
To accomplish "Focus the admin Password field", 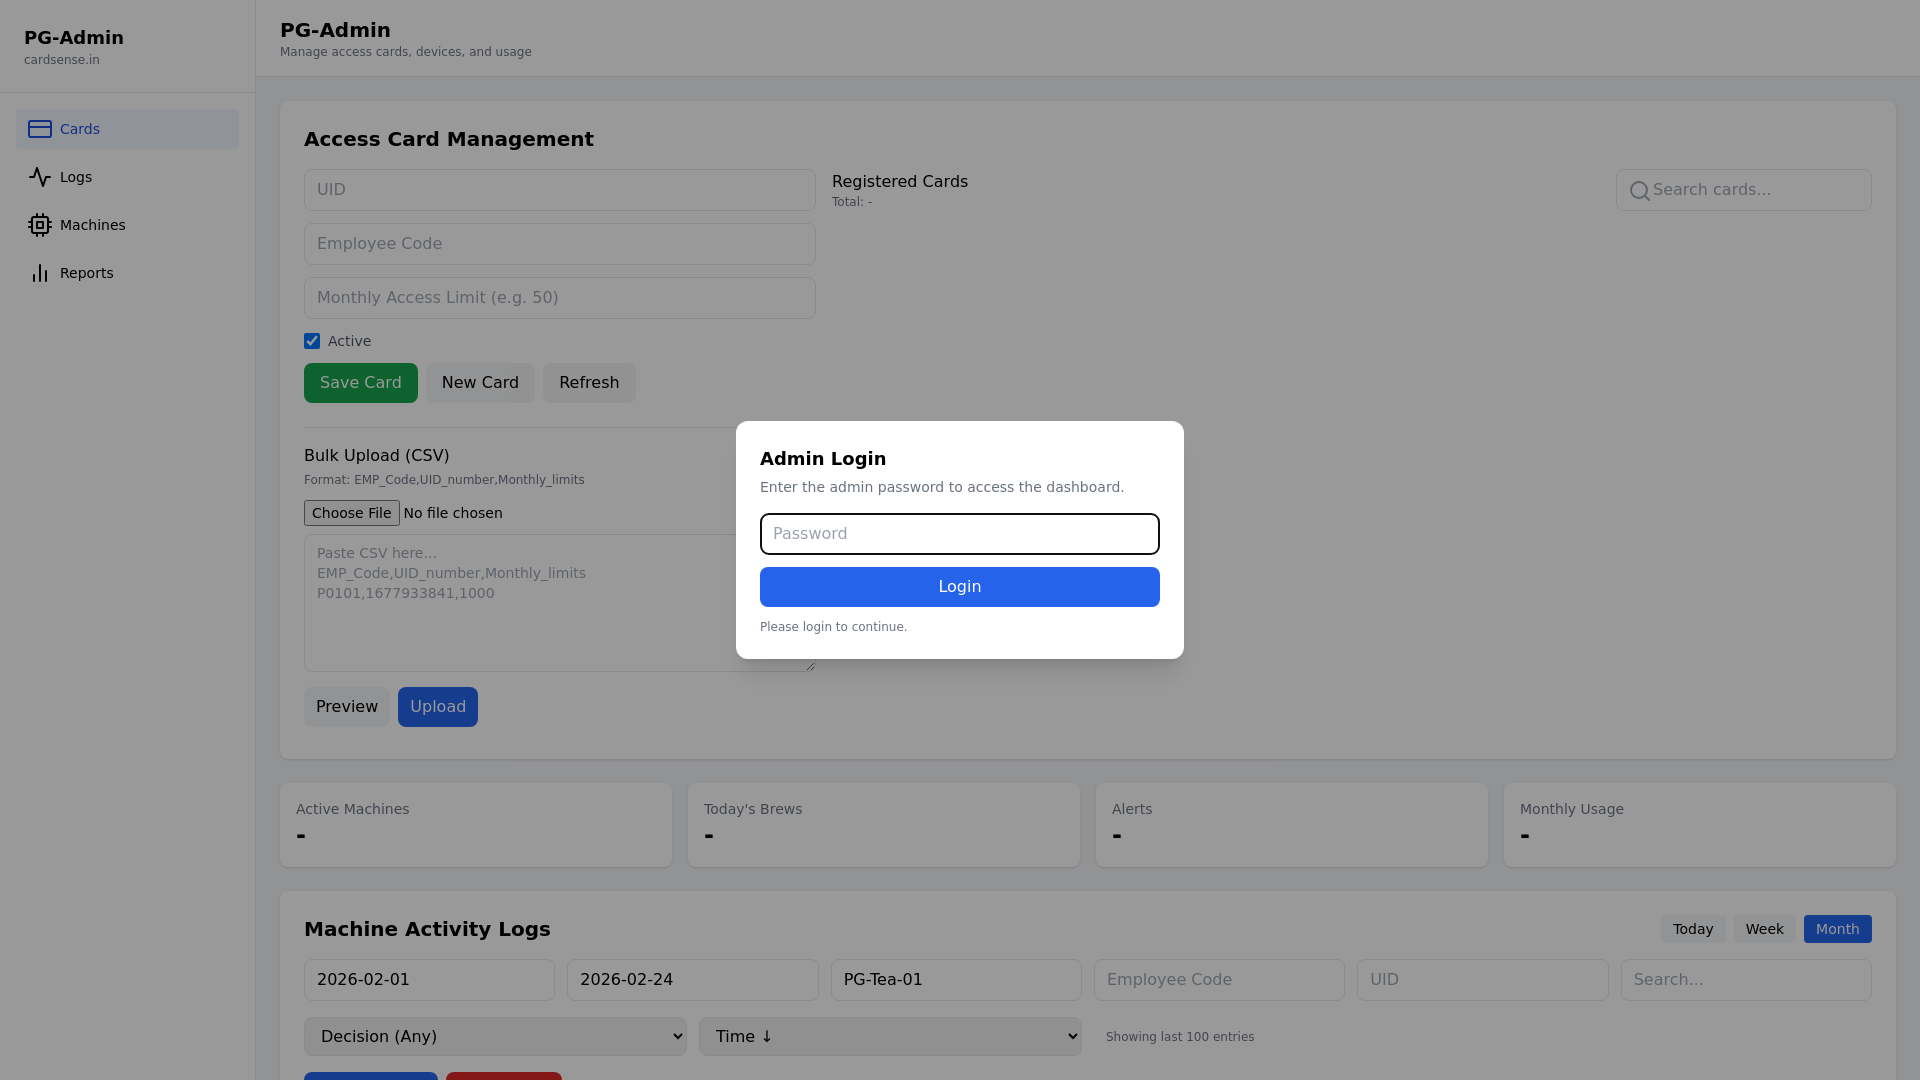I will 960,534.
